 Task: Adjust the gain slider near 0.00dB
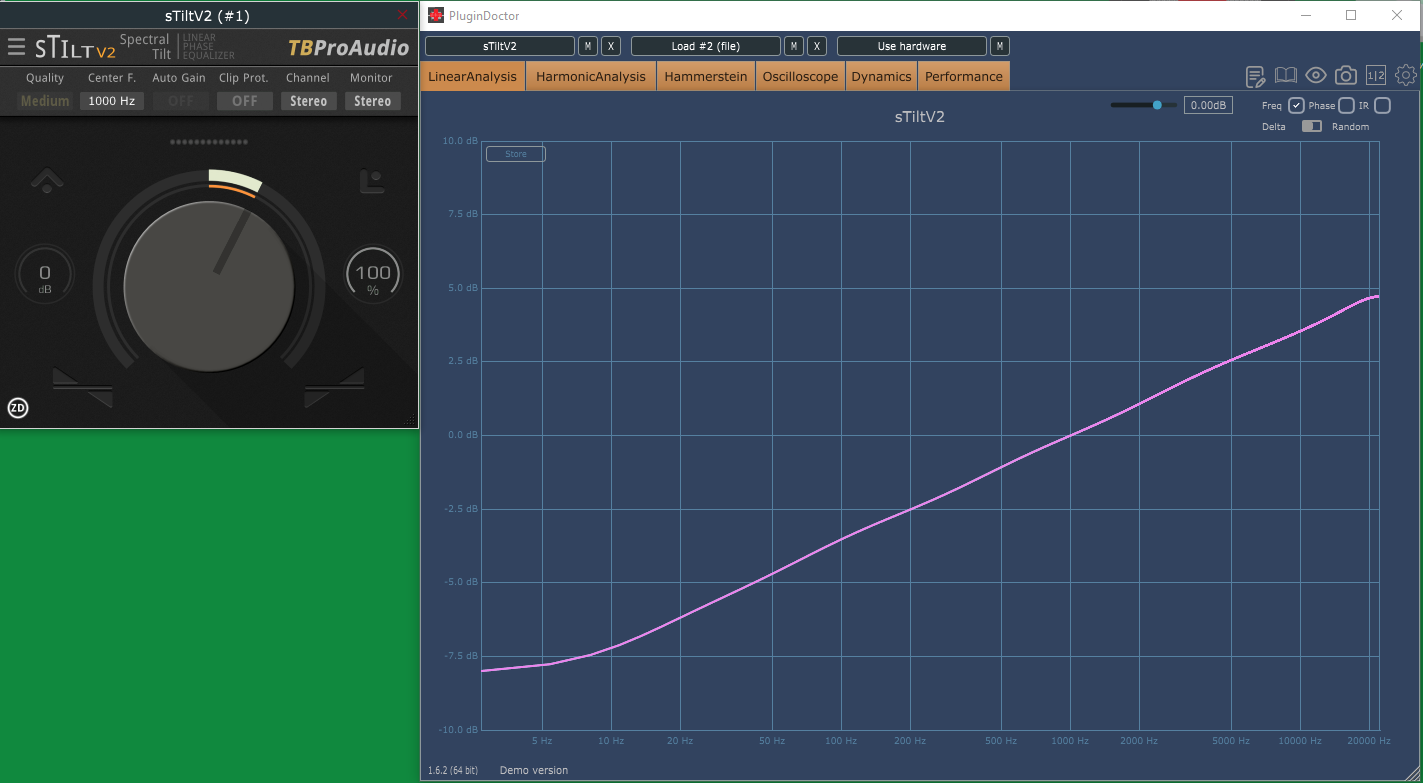pyautogui.click(x=1144, y=104)
